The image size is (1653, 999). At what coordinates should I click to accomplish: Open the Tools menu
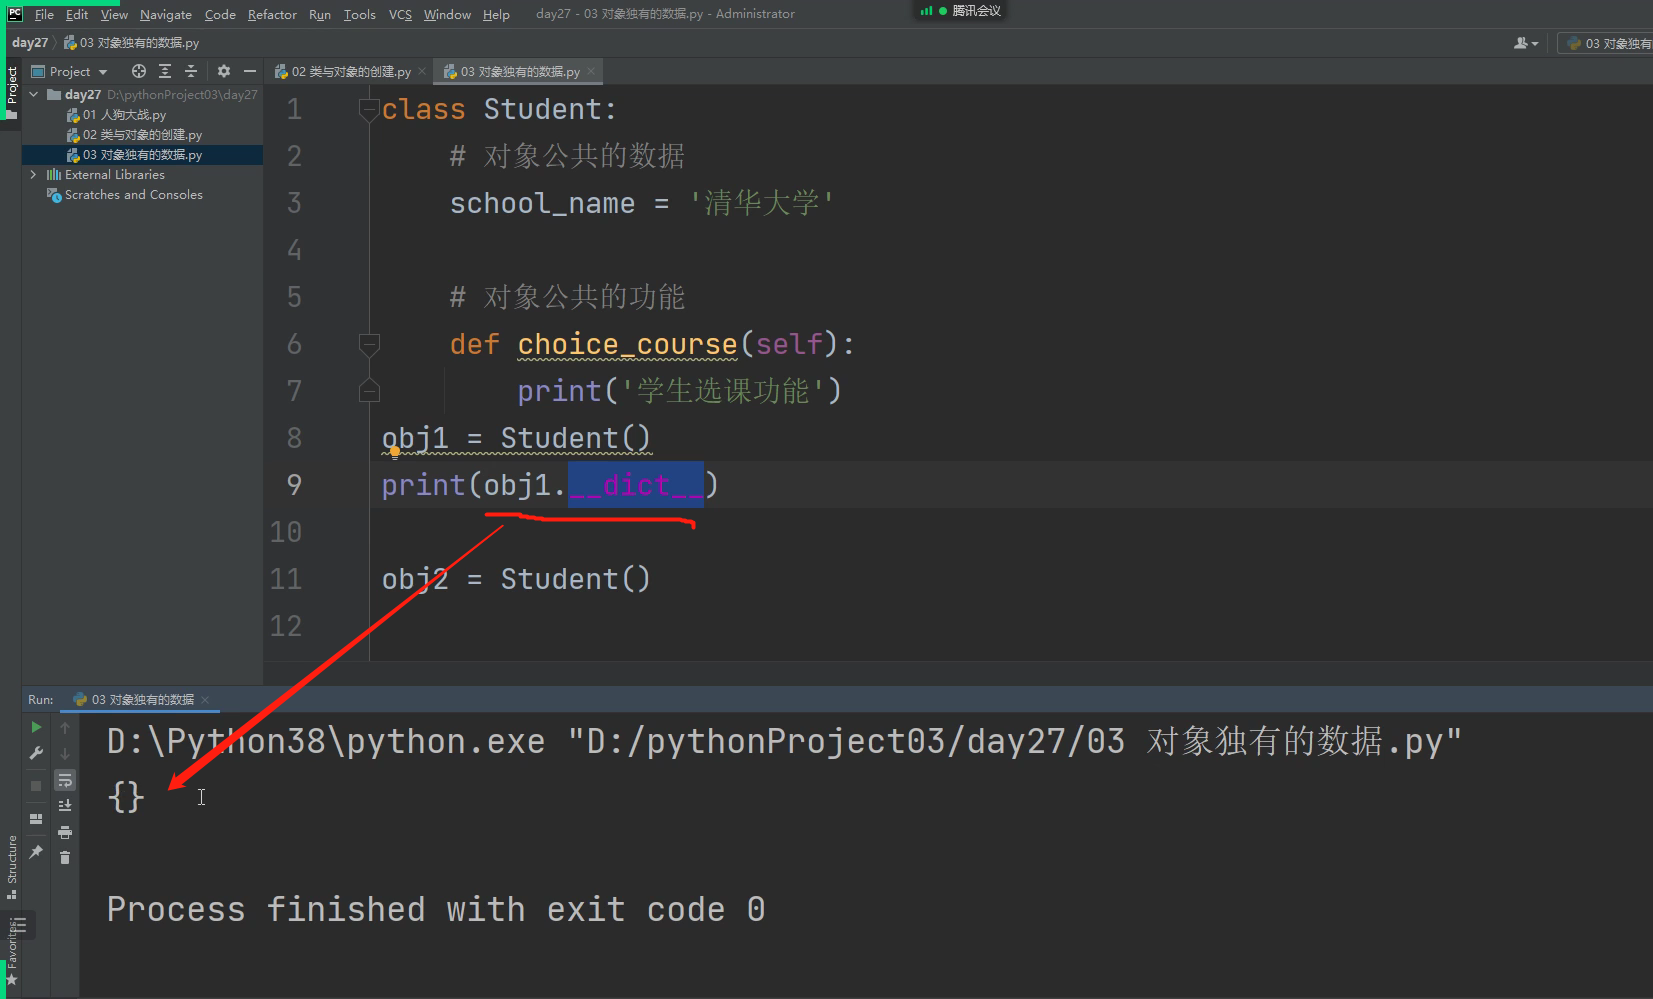(359, 14)
